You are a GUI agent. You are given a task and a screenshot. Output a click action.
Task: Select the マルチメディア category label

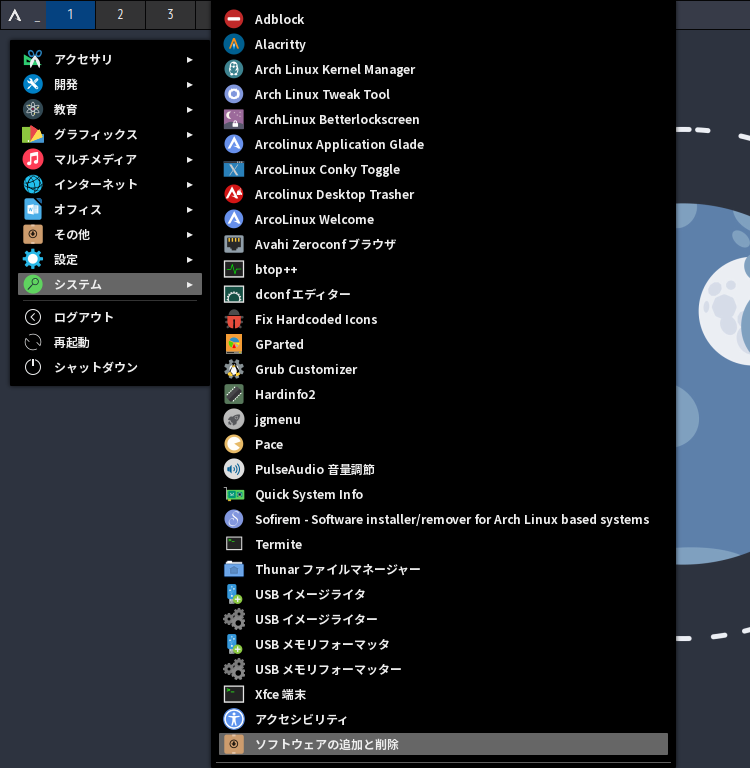[x=95, y=159]
